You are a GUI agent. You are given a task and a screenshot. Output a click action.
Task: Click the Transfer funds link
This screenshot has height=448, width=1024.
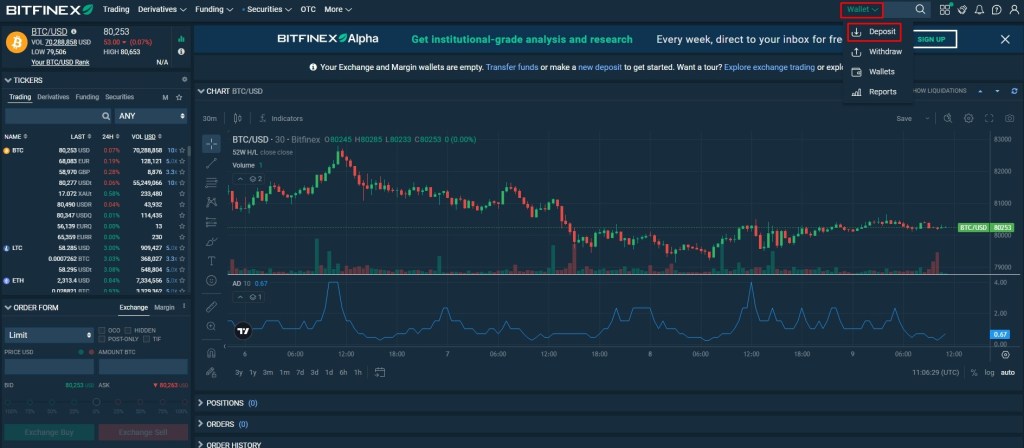[512, 67]
